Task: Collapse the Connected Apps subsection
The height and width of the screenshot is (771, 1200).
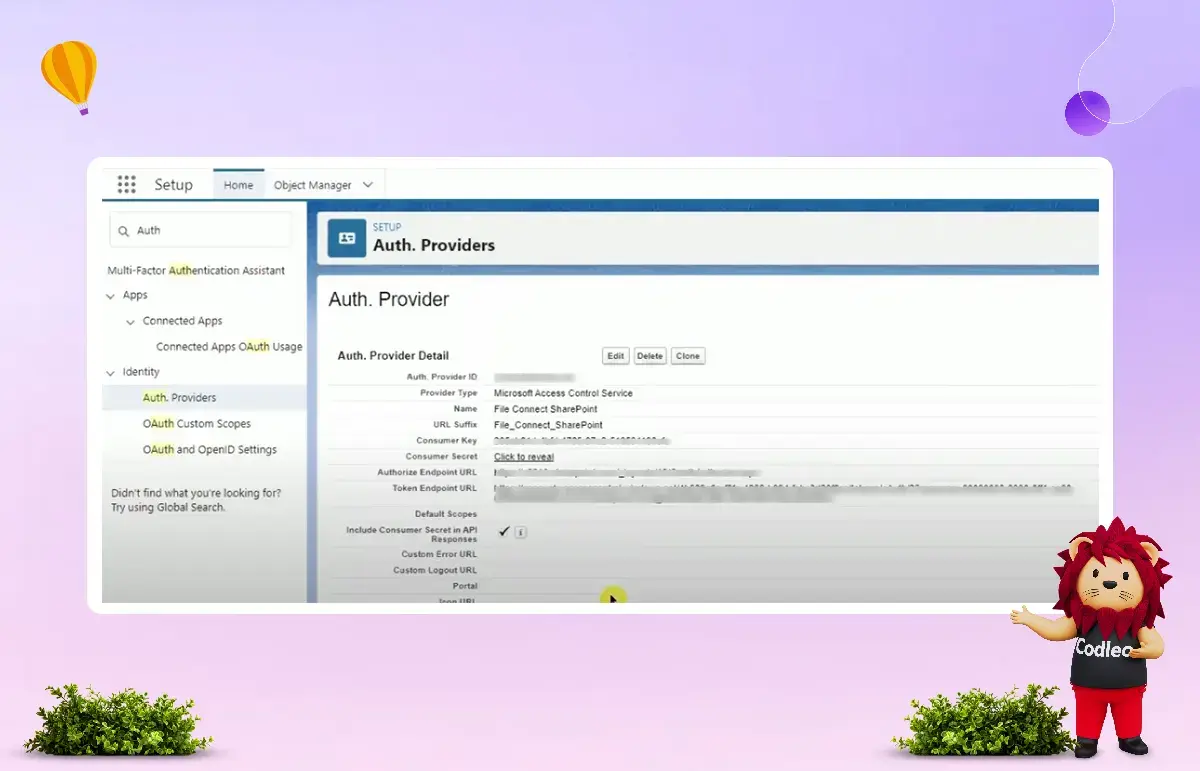Action: click(x=131, y=322)
